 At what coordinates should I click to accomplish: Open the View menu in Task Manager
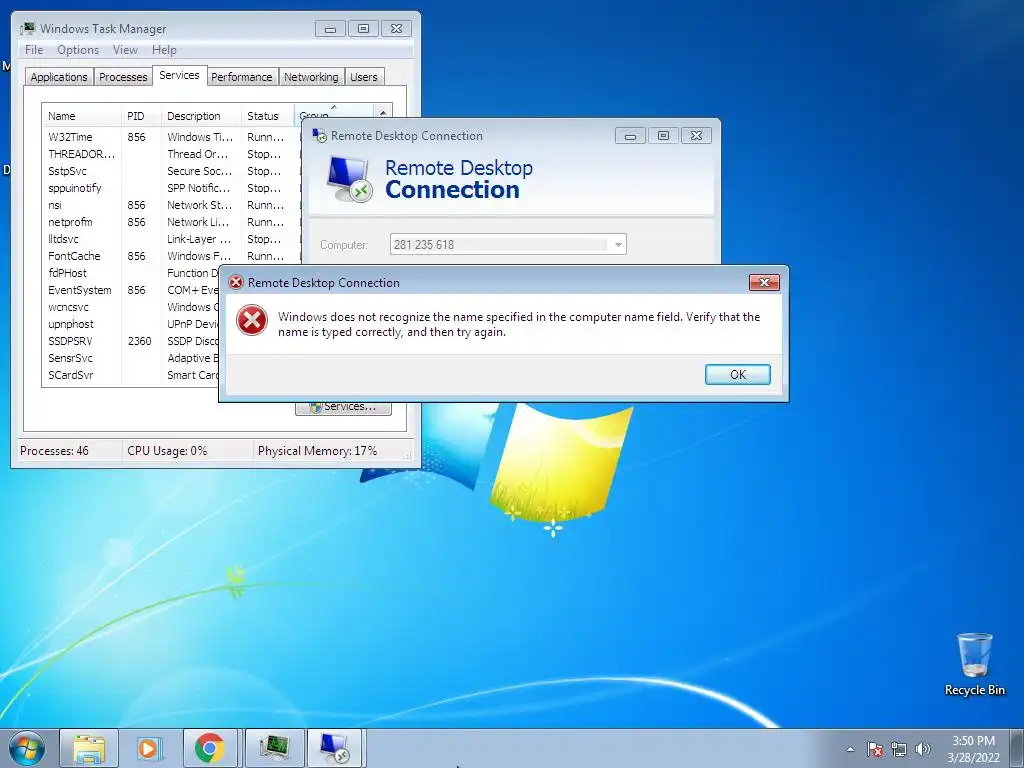click(x=125, y=50)
